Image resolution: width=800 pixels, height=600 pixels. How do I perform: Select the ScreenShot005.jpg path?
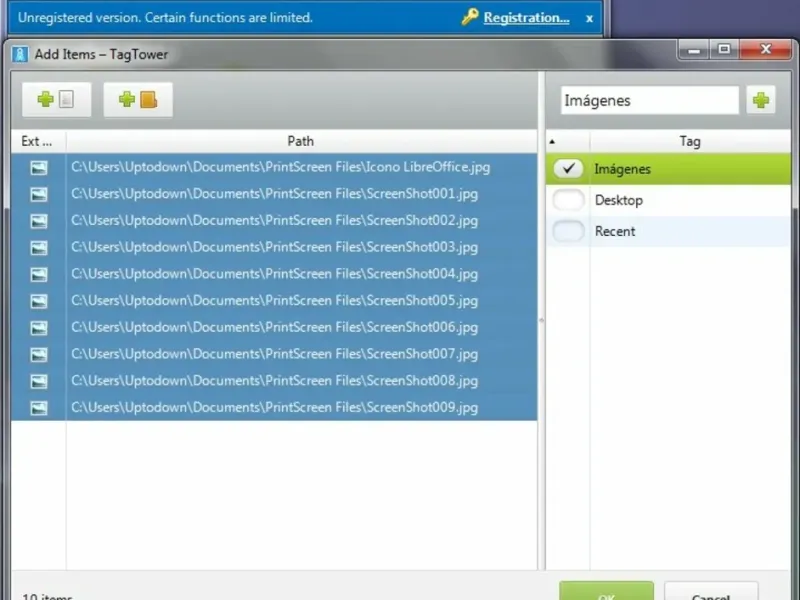tap(274, 301)
